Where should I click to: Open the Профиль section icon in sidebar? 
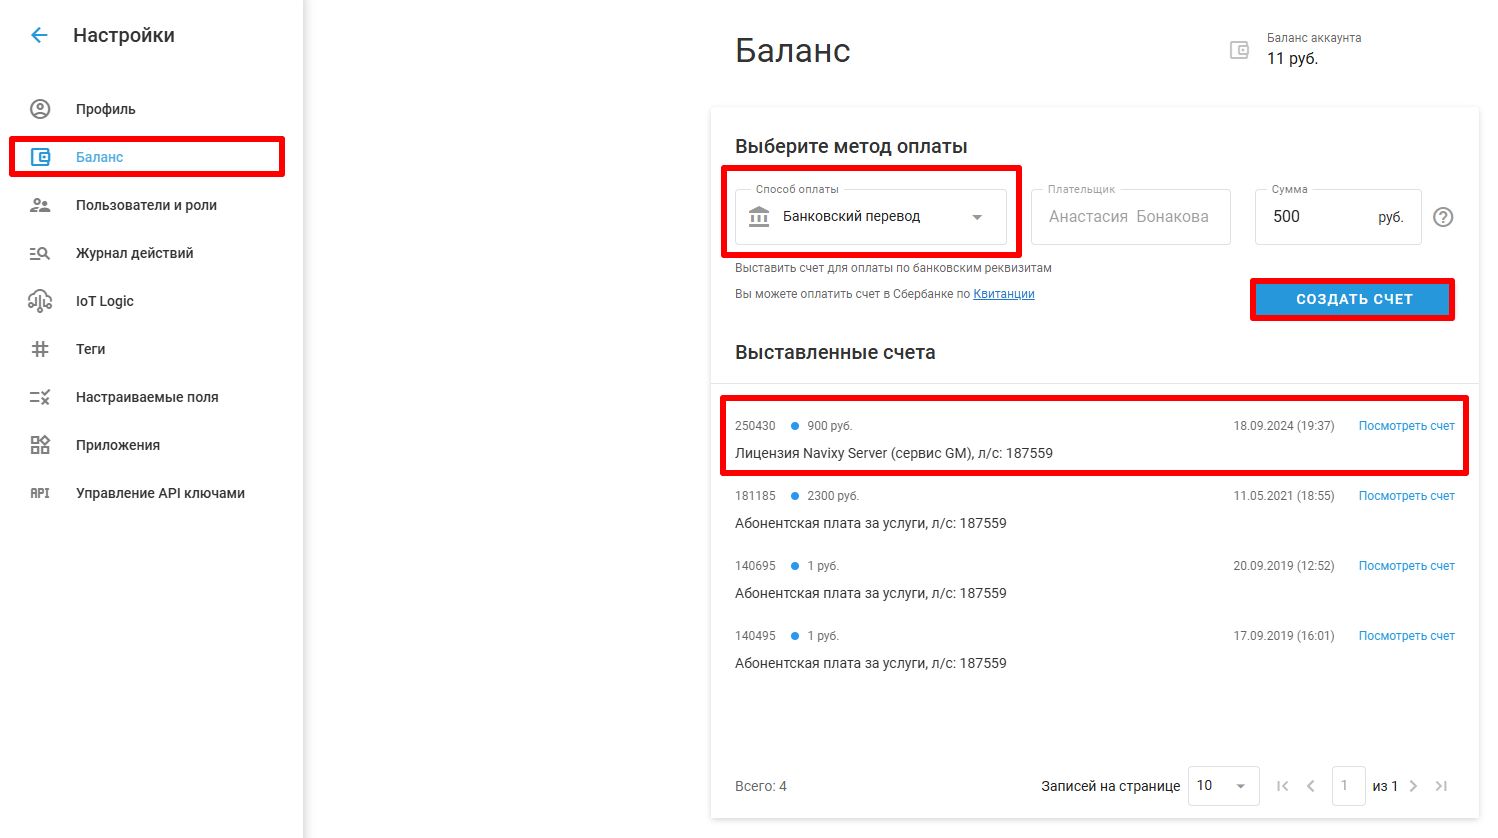click(40, 109)
